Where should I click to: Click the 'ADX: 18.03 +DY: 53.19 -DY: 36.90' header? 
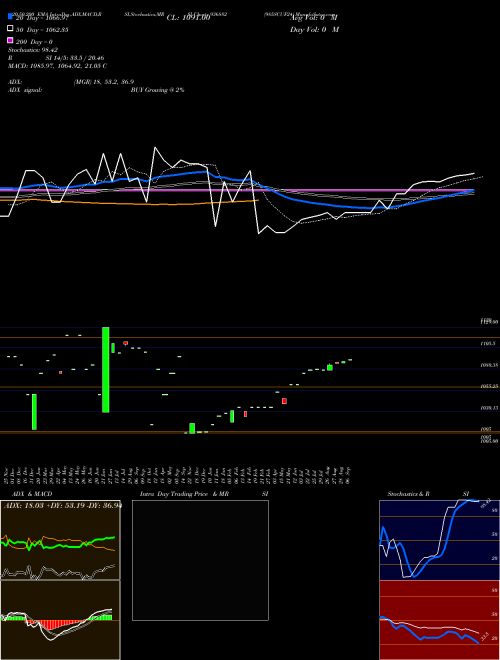[x=63, y=505]
